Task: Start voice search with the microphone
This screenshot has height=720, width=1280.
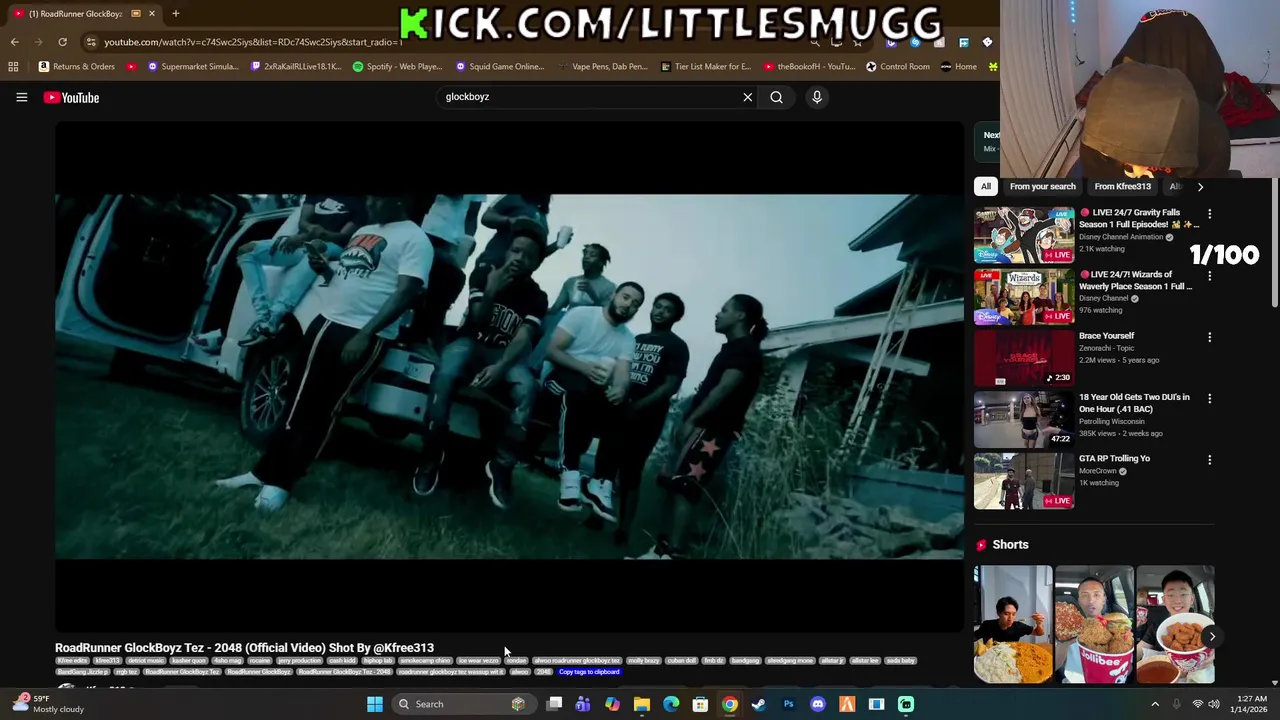Action: click(817, 97)
